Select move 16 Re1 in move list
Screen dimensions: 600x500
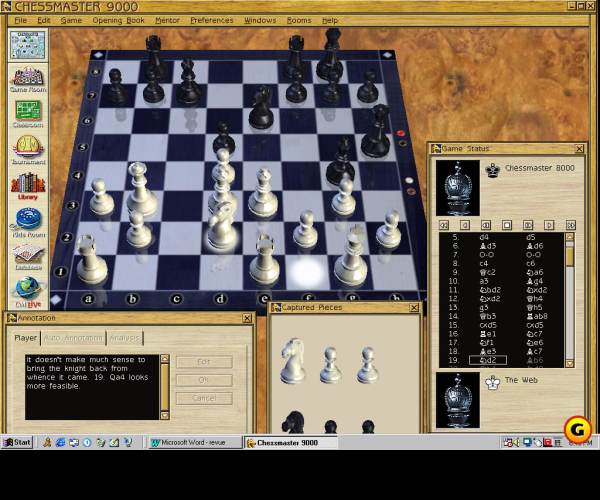point(488,334)
